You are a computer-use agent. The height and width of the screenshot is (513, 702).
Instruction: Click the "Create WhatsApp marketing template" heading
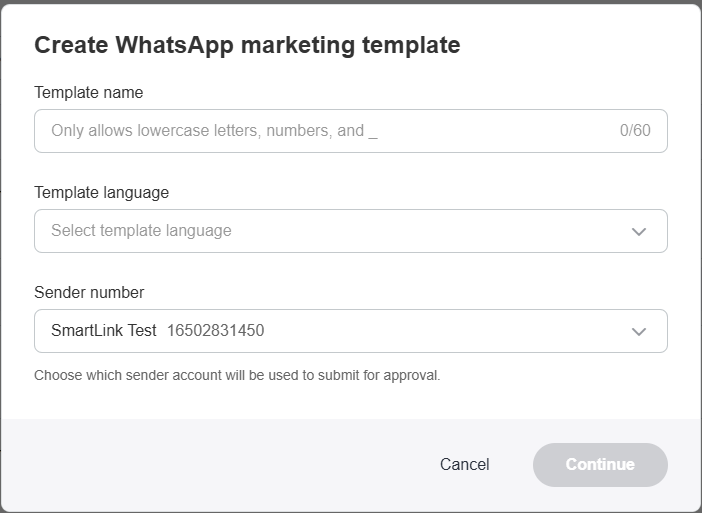click(x=247, y=45)
